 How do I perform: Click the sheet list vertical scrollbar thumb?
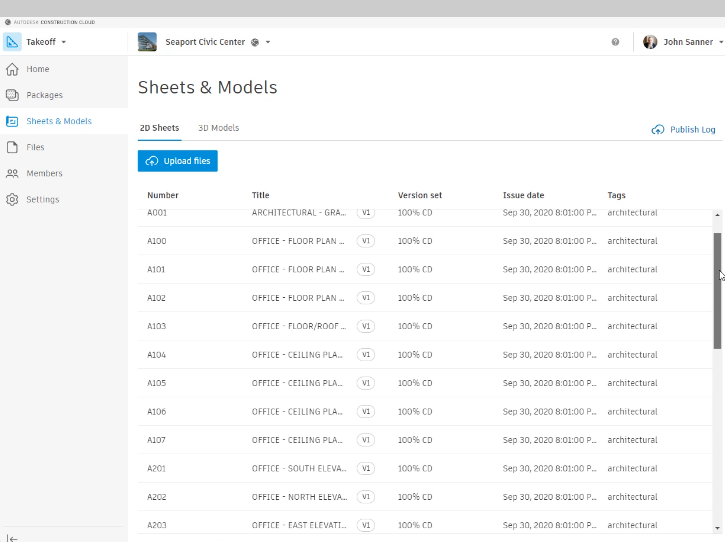[717, 290]
